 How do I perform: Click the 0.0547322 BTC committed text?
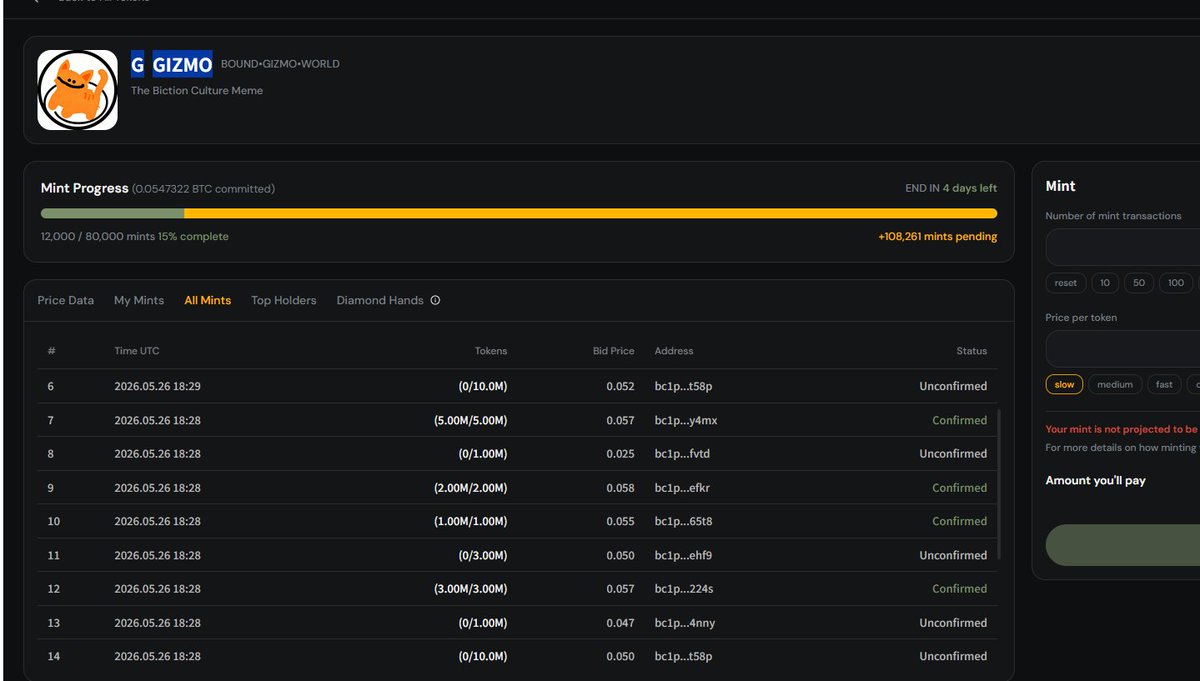click(203, 189)
